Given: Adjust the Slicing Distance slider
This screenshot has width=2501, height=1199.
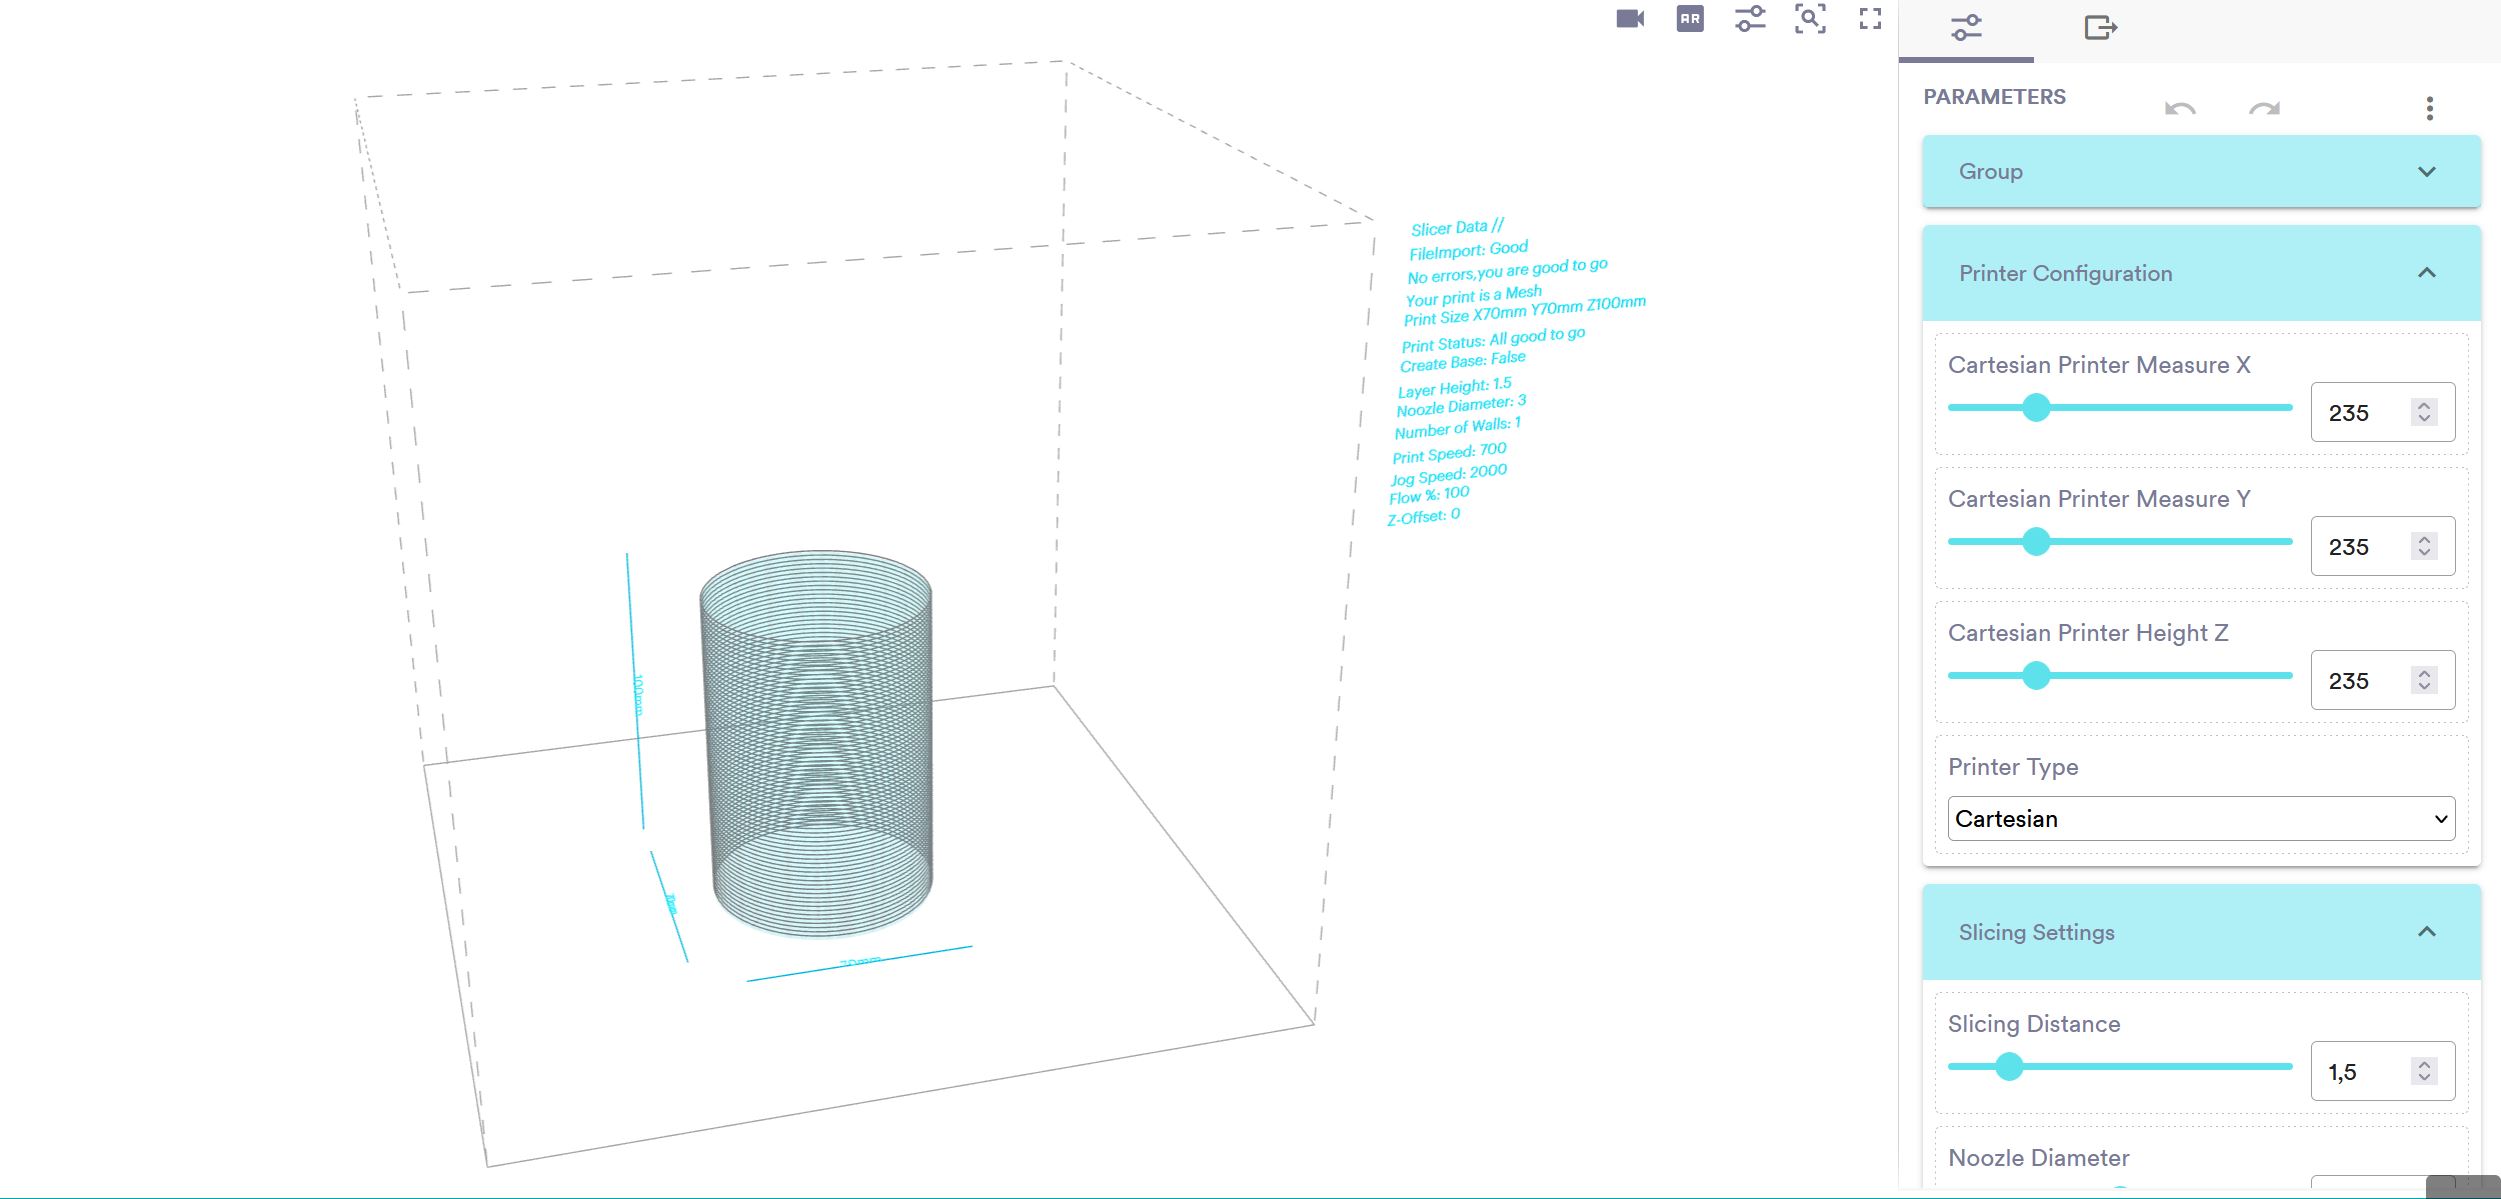Looking at the screenshot, I should coord(2007,1067).
